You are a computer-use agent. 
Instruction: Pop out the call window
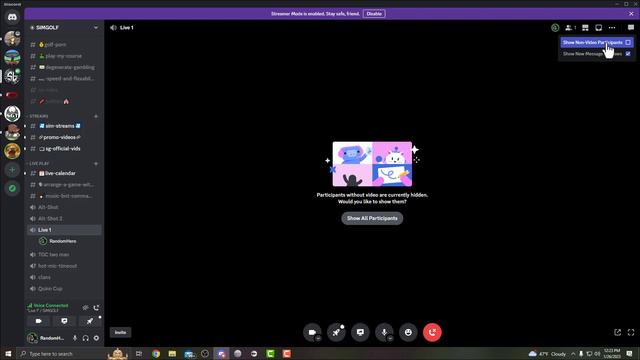(x=618, y=332)
